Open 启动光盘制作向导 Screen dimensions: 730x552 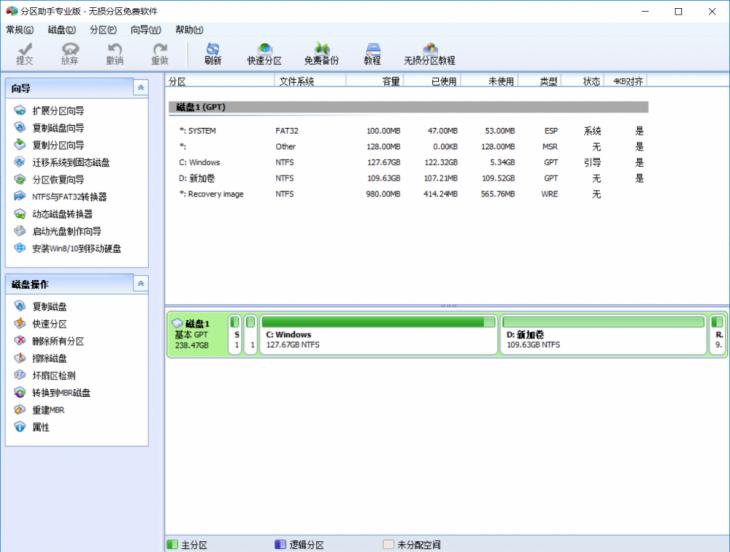coord(58,231)
